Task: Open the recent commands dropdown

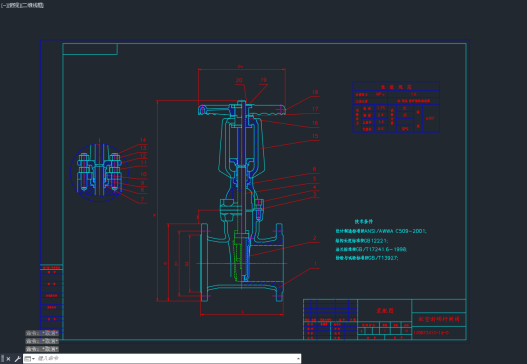Action: point(30,359)
